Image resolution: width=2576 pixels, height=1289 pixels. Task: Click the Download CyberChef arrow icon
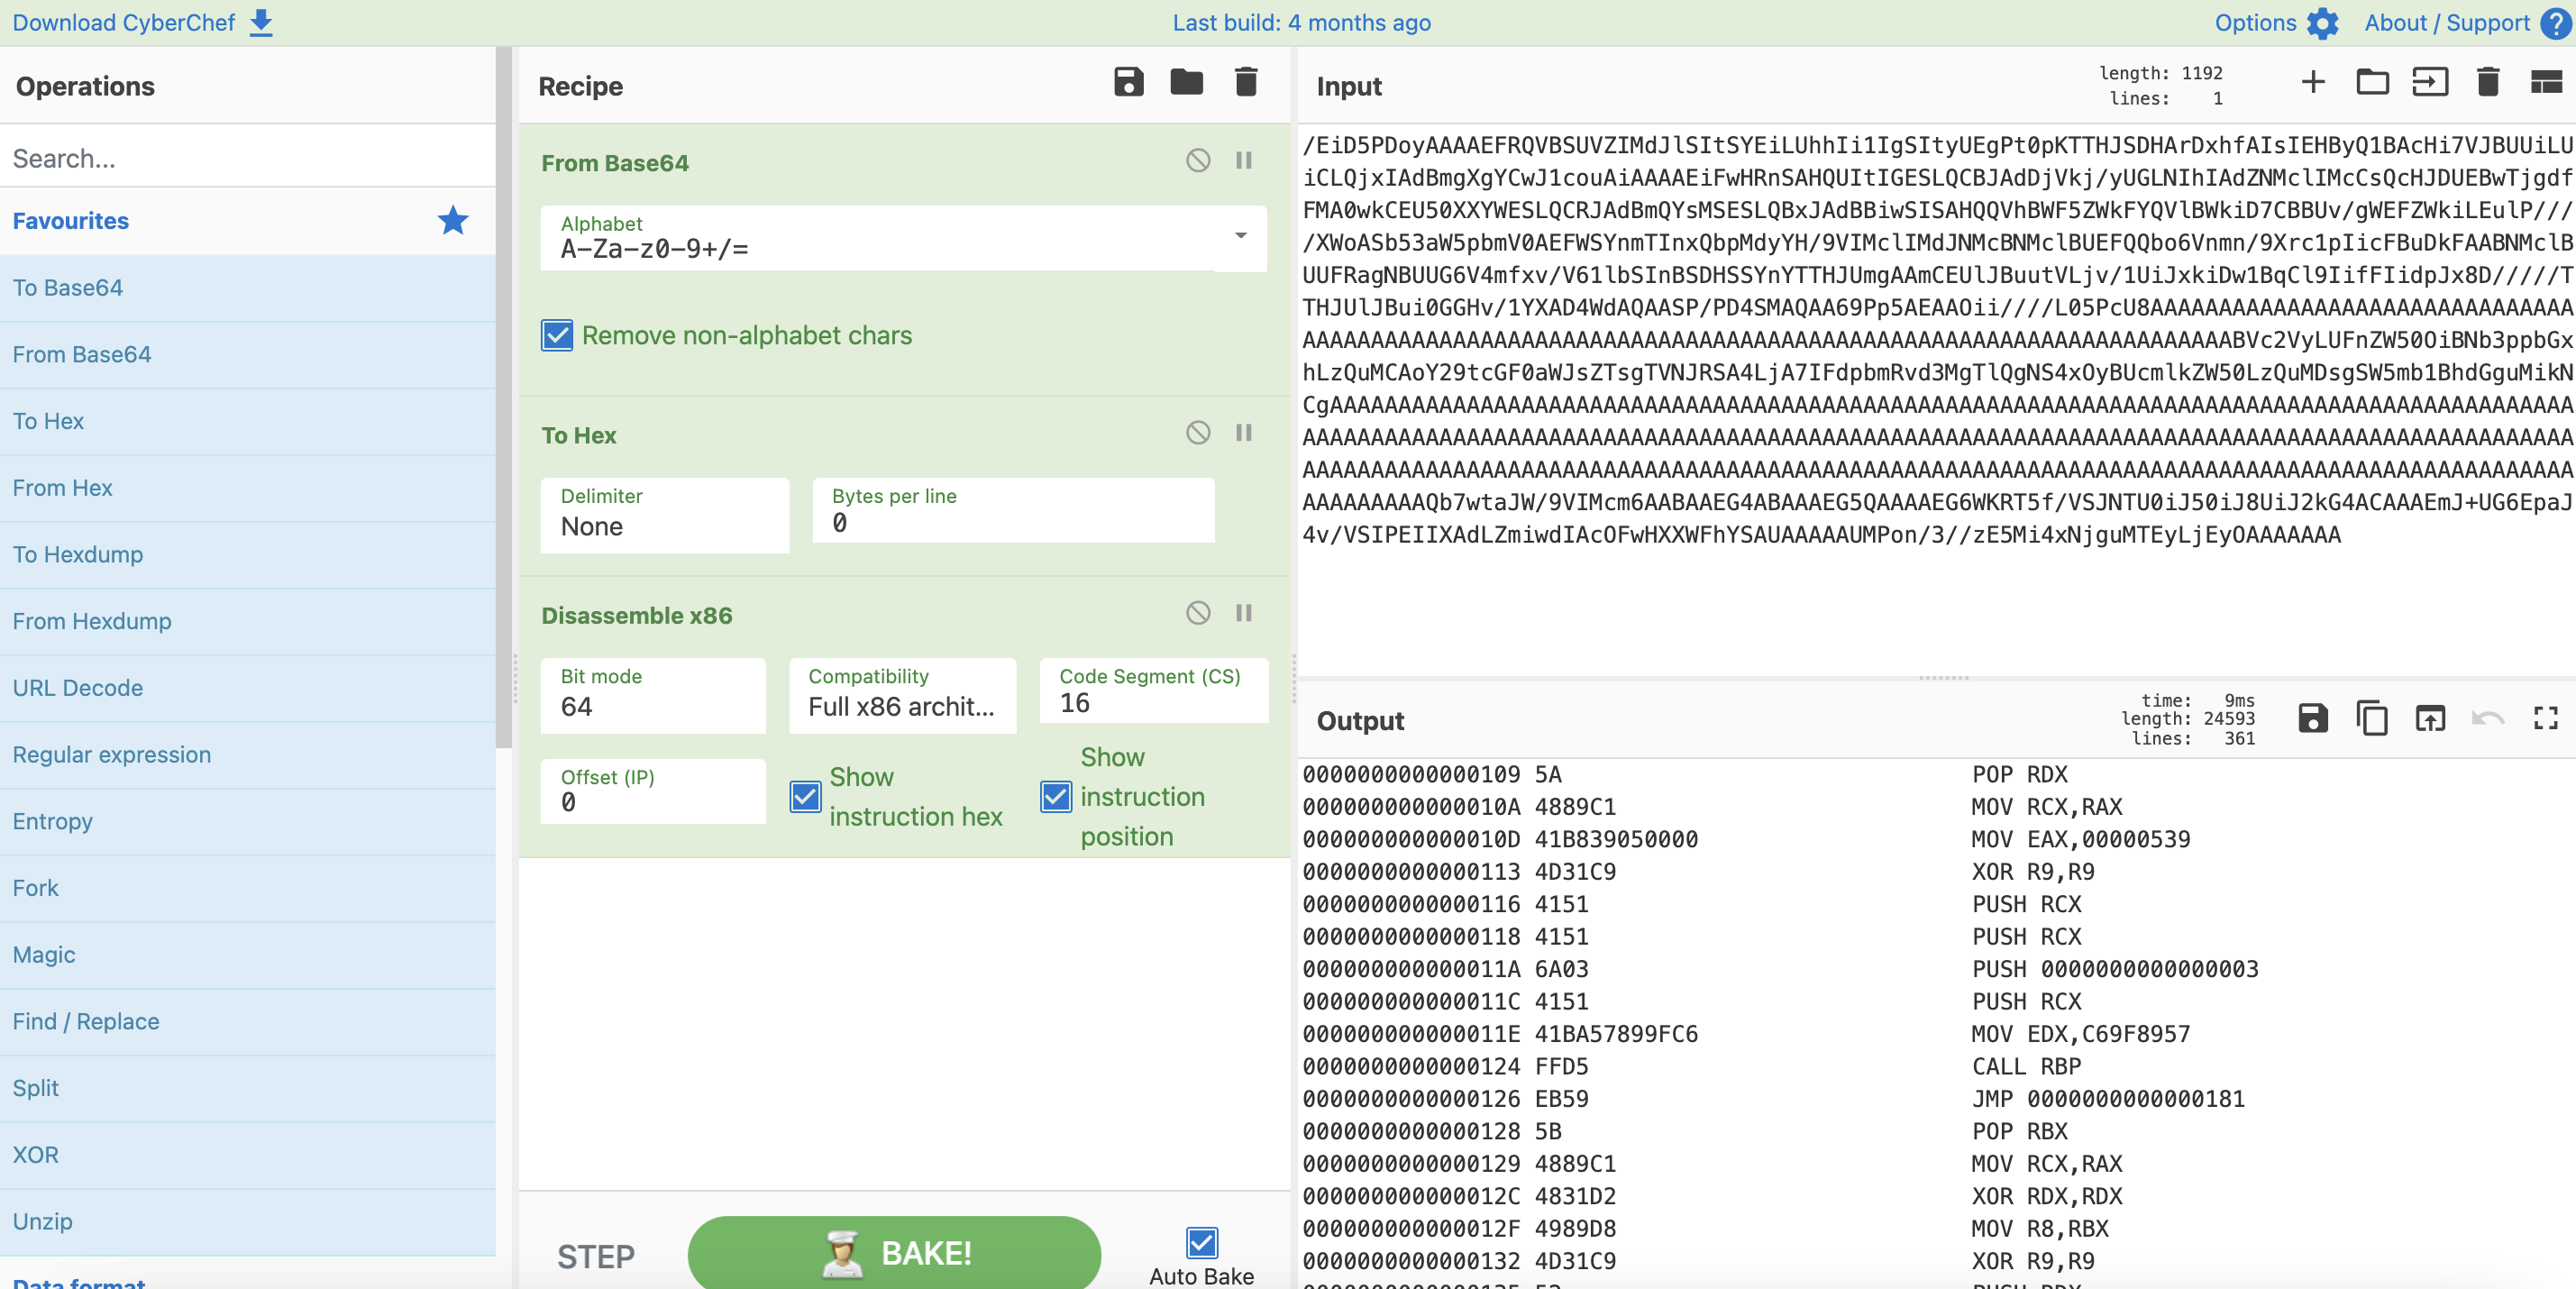pyautogui.click(x=261, y=22)
